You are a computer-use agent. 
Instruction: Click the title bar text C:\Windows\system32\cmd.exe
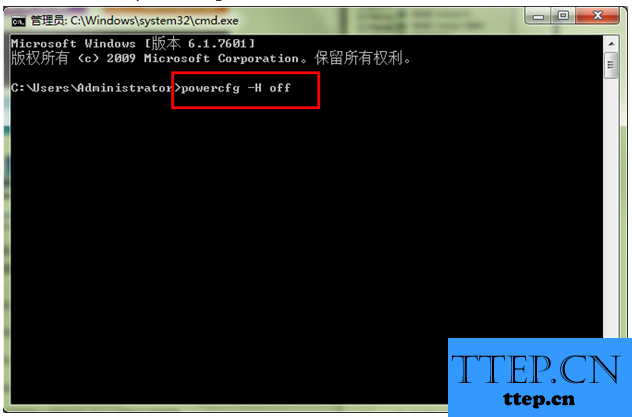click(154, 21)
